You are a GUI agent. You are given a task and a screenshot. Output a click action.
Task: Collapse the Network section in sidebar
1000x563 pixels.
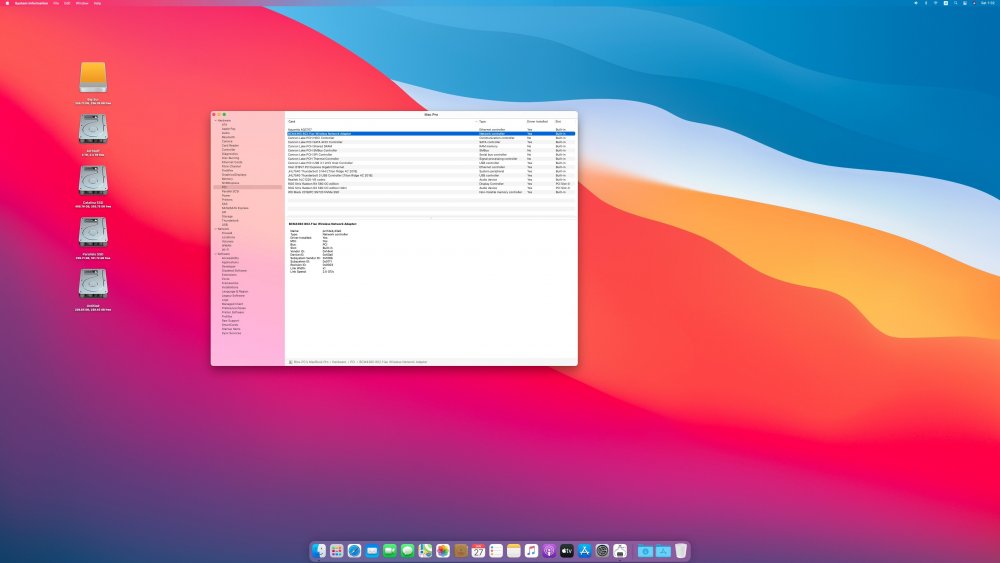(216, 229)
